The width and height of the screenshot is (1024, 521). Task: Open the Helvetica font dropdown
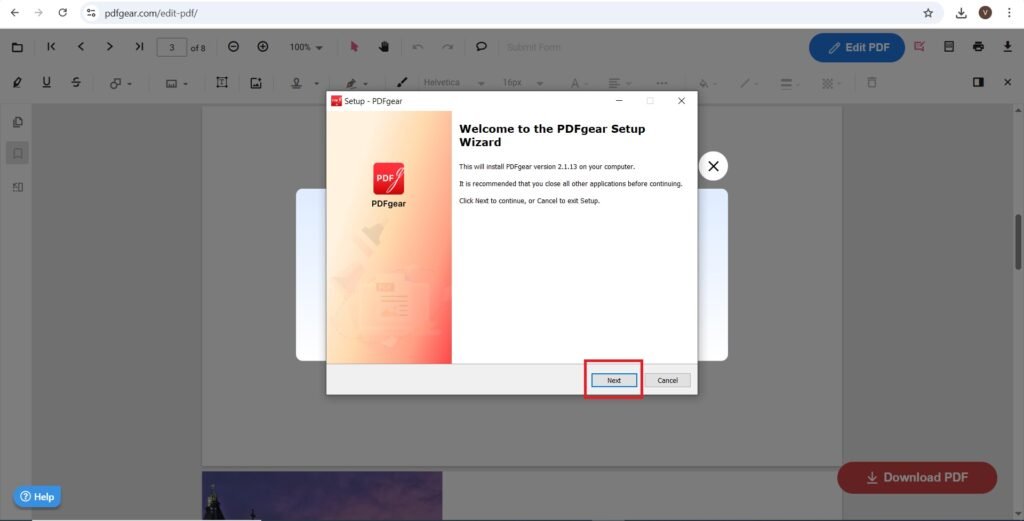pos(453,83)
